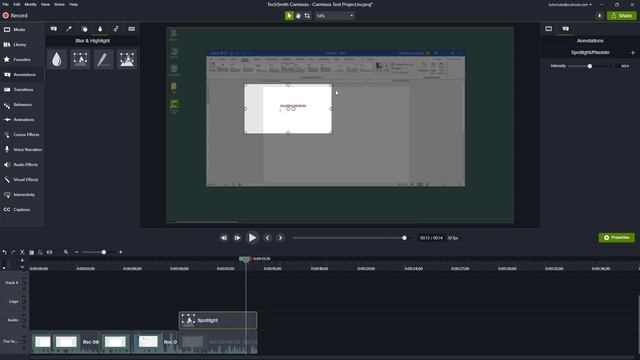Switch to Shapes annotation tab
Viewport: 640px width, 360px height.
[84, 29]
